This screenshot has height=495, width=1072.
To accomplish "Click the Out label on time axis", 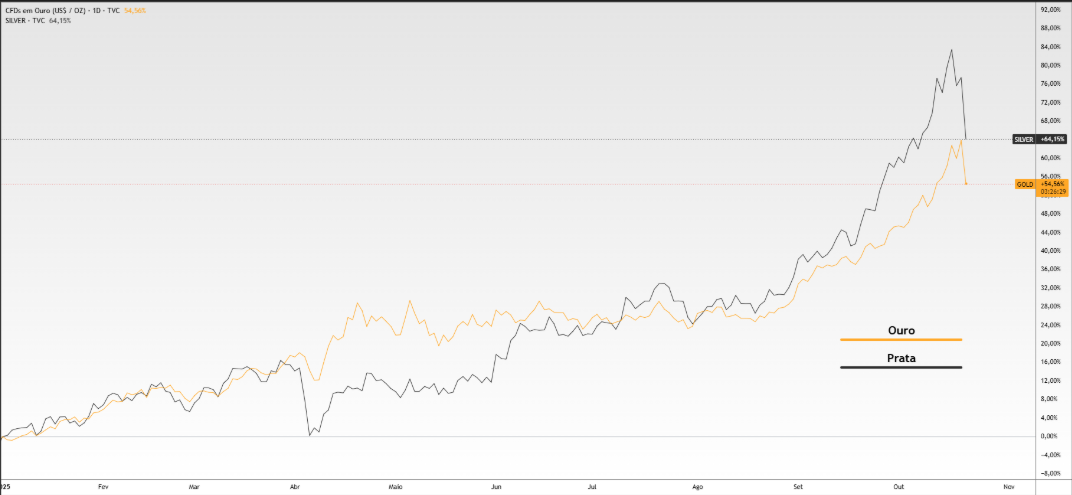I will point(898,486).
